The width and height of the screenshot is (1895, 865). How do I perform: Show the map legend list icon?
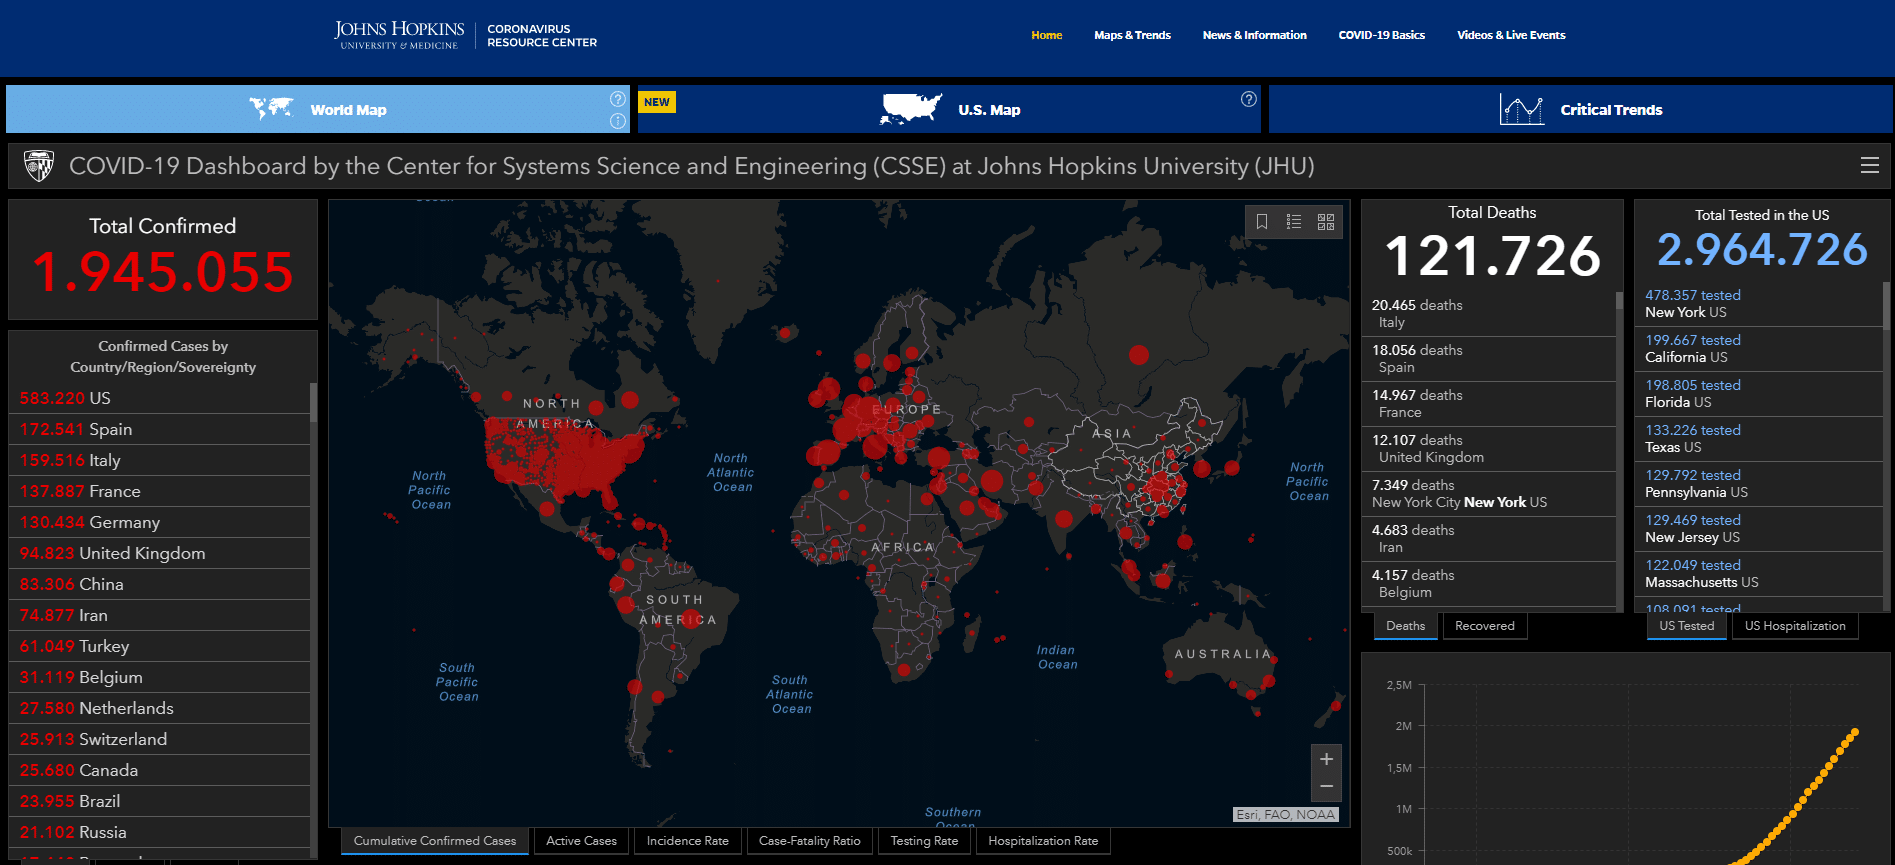click(1294, 222)
